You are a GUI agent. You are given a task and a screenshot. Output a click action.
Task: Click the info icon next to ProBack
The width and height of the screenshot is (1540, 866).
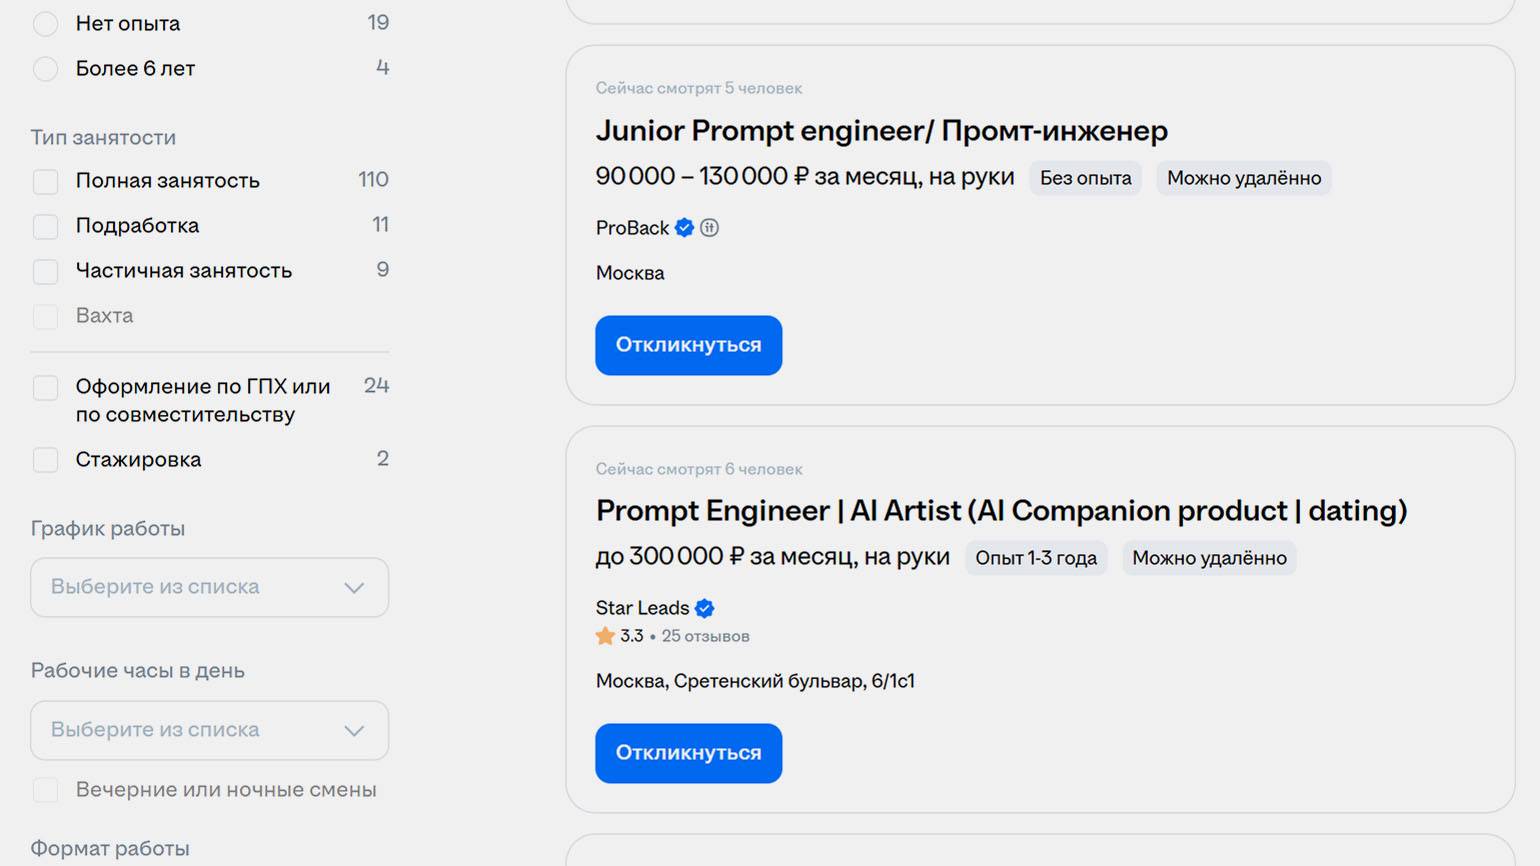pos(710,228)
